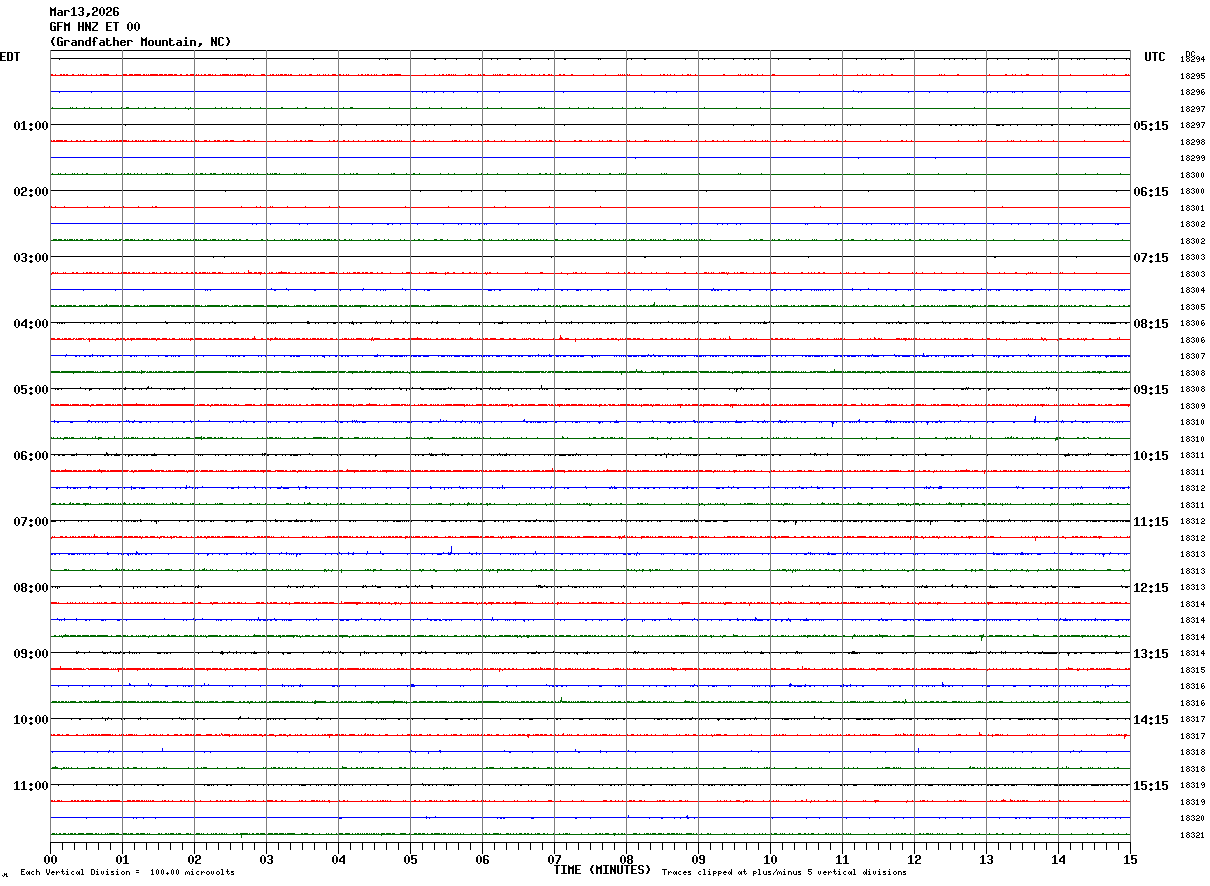Click the station code "GFM HNZ ET 00"
This screenshot has width=1210, height=886.
95,27
